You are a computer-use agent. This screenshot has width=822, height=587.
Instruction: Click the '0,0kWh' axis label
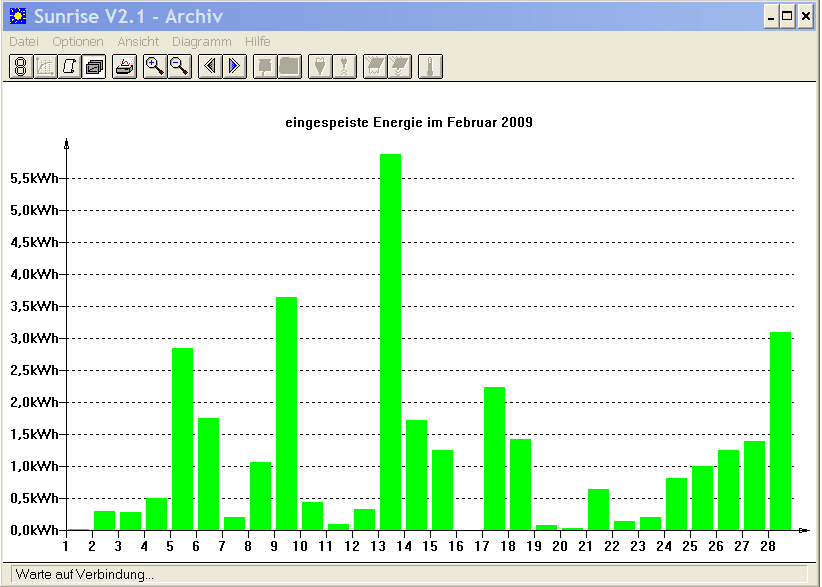point(35,530)
